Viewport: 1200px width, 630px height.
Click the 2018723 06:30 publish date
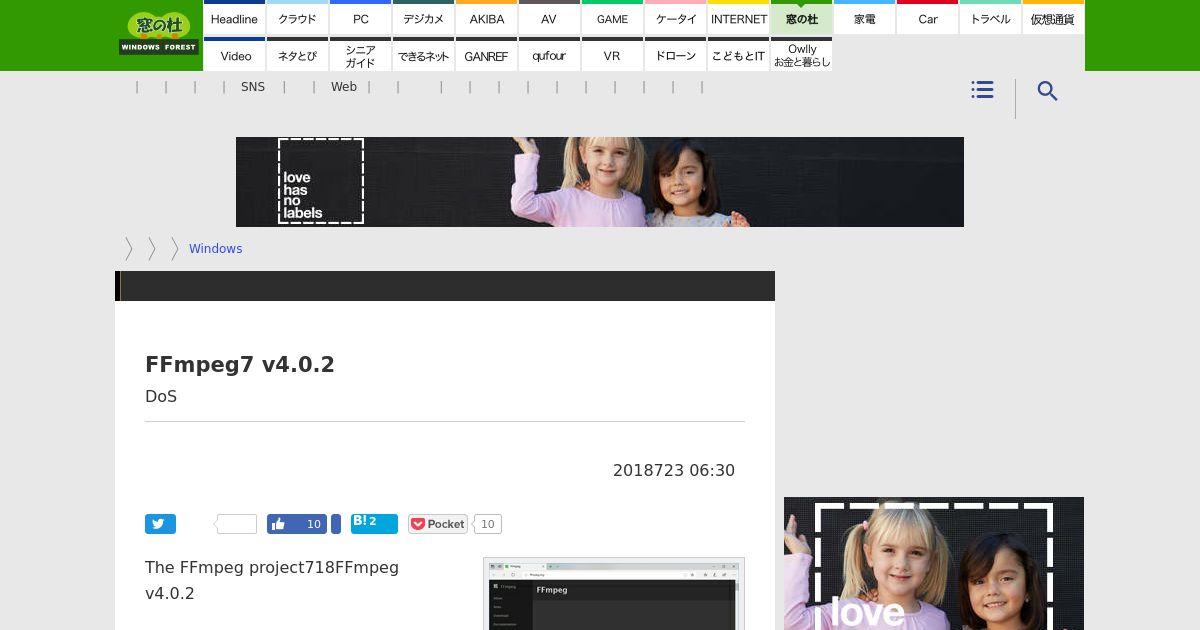674,470
